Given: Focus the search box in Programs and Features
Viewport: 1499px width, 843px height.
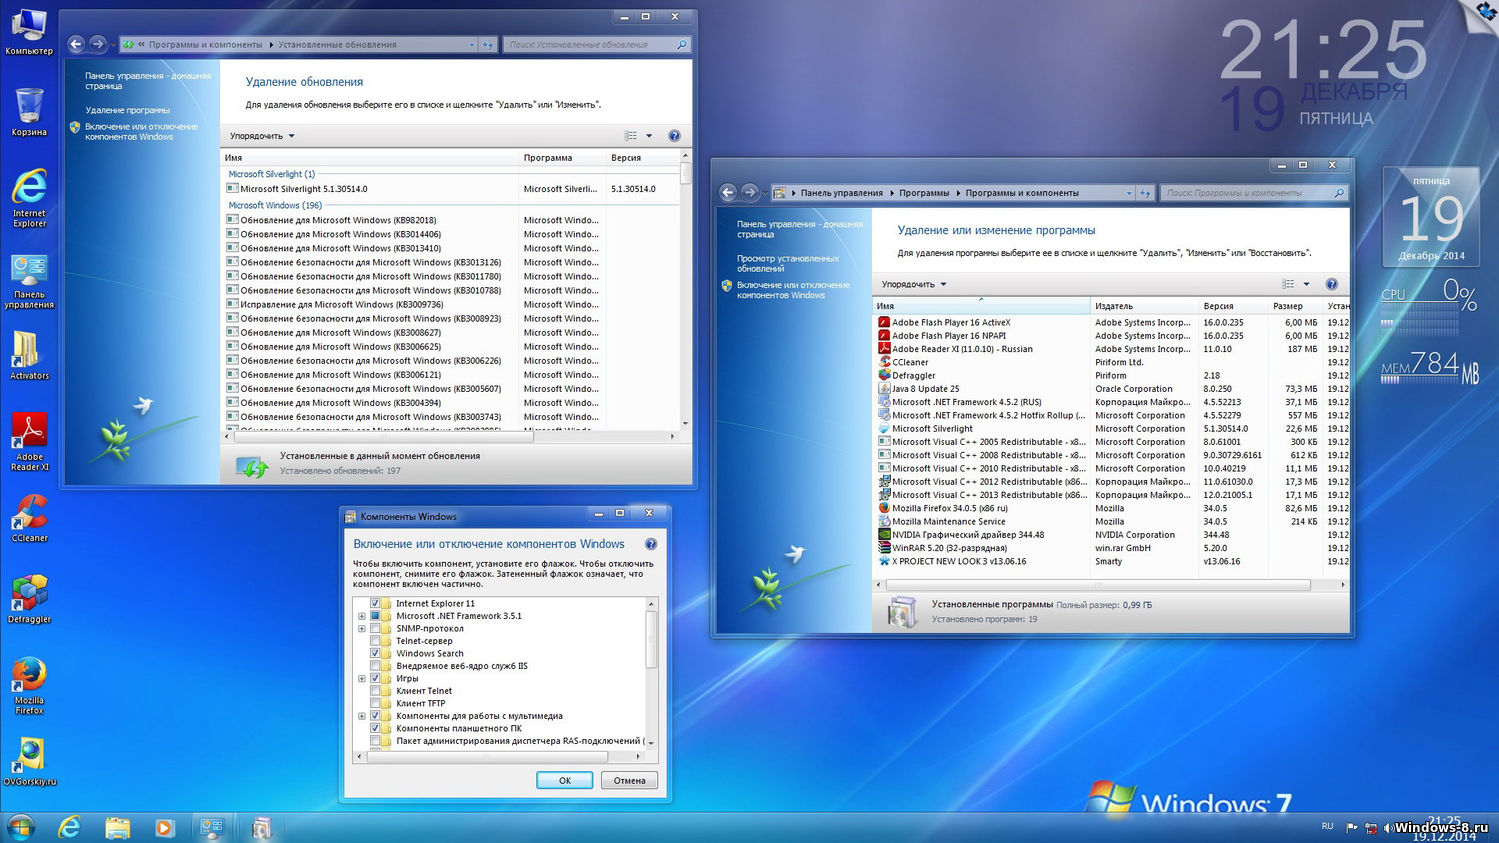Looking at the screenshot, I should (1254, 193).
